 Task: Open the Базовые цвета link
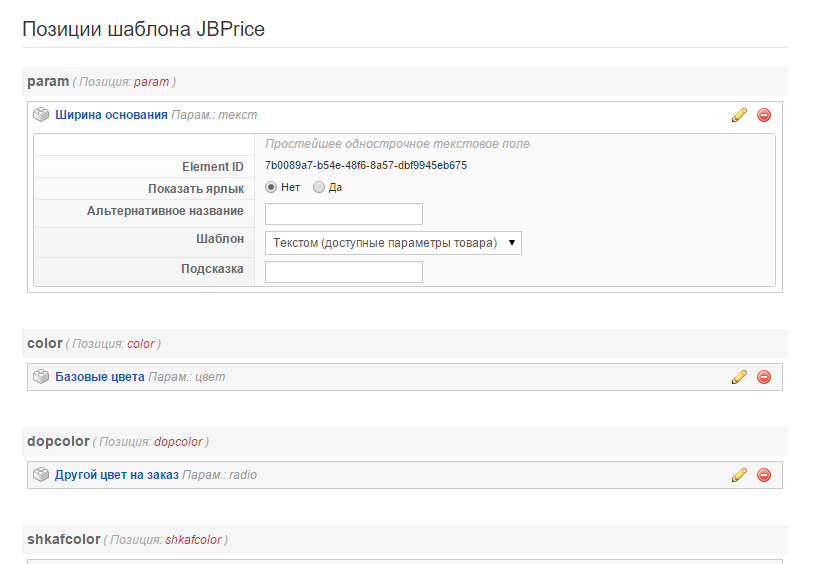(100, 377)
